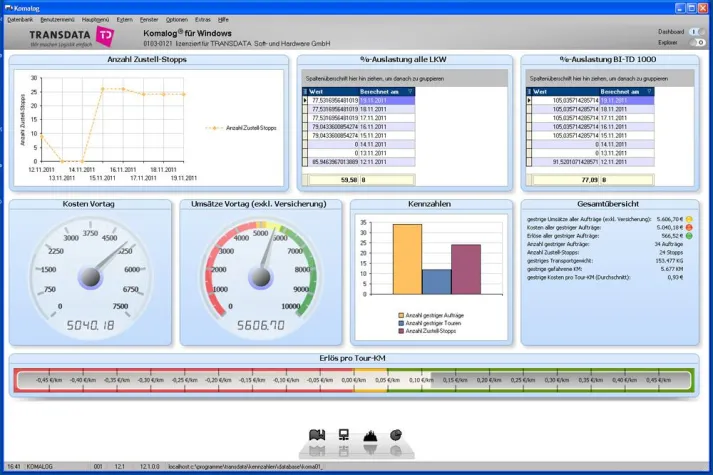Screen dimensions: 713x475
Task: Click the Komalog app icon in title bar
Action: (8, 8)
